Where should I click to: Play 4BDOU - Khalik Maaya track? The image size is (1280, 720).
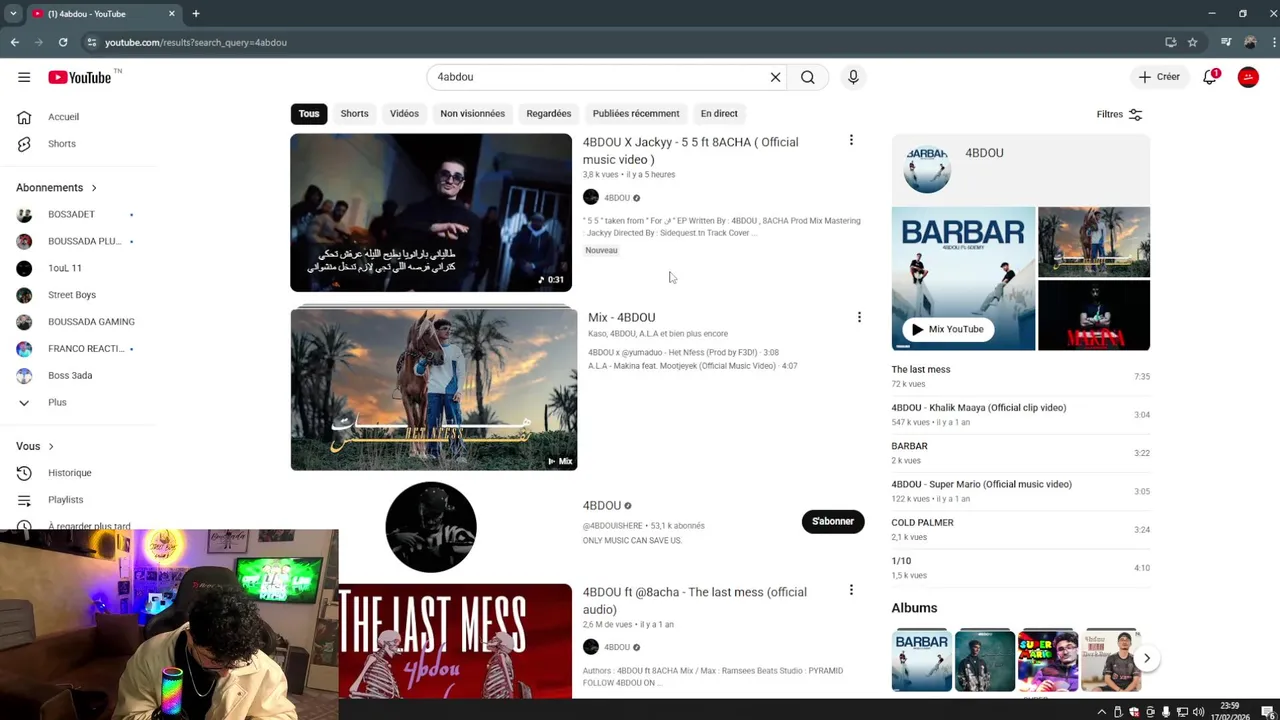tap(1020, 415)
